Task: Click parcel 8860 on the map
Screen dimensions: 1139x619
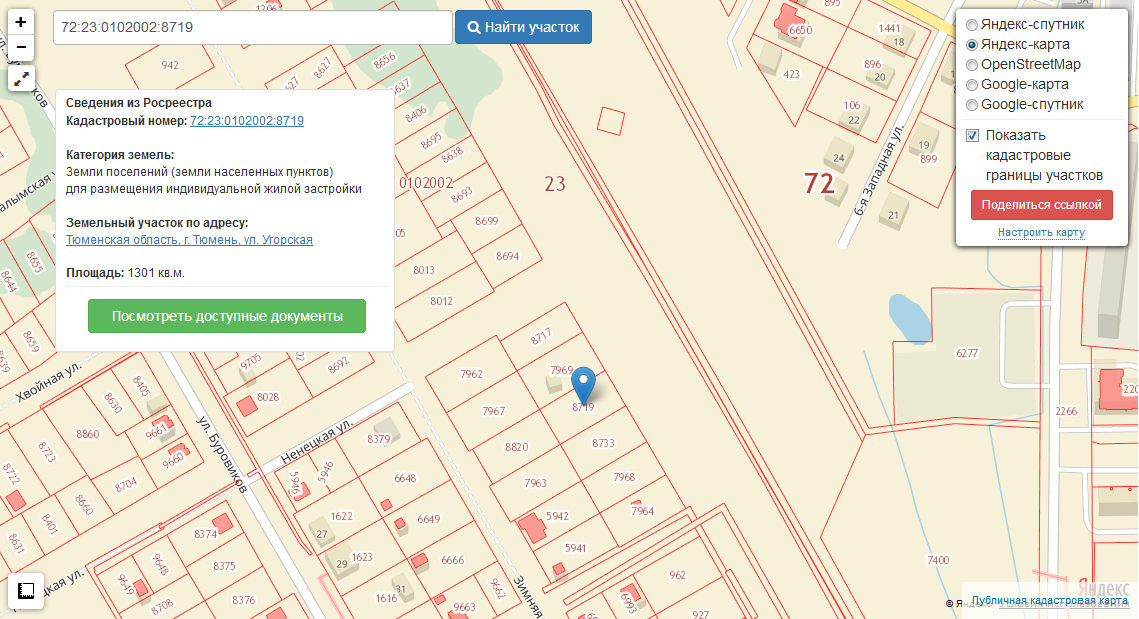Action: coord(87,434)
